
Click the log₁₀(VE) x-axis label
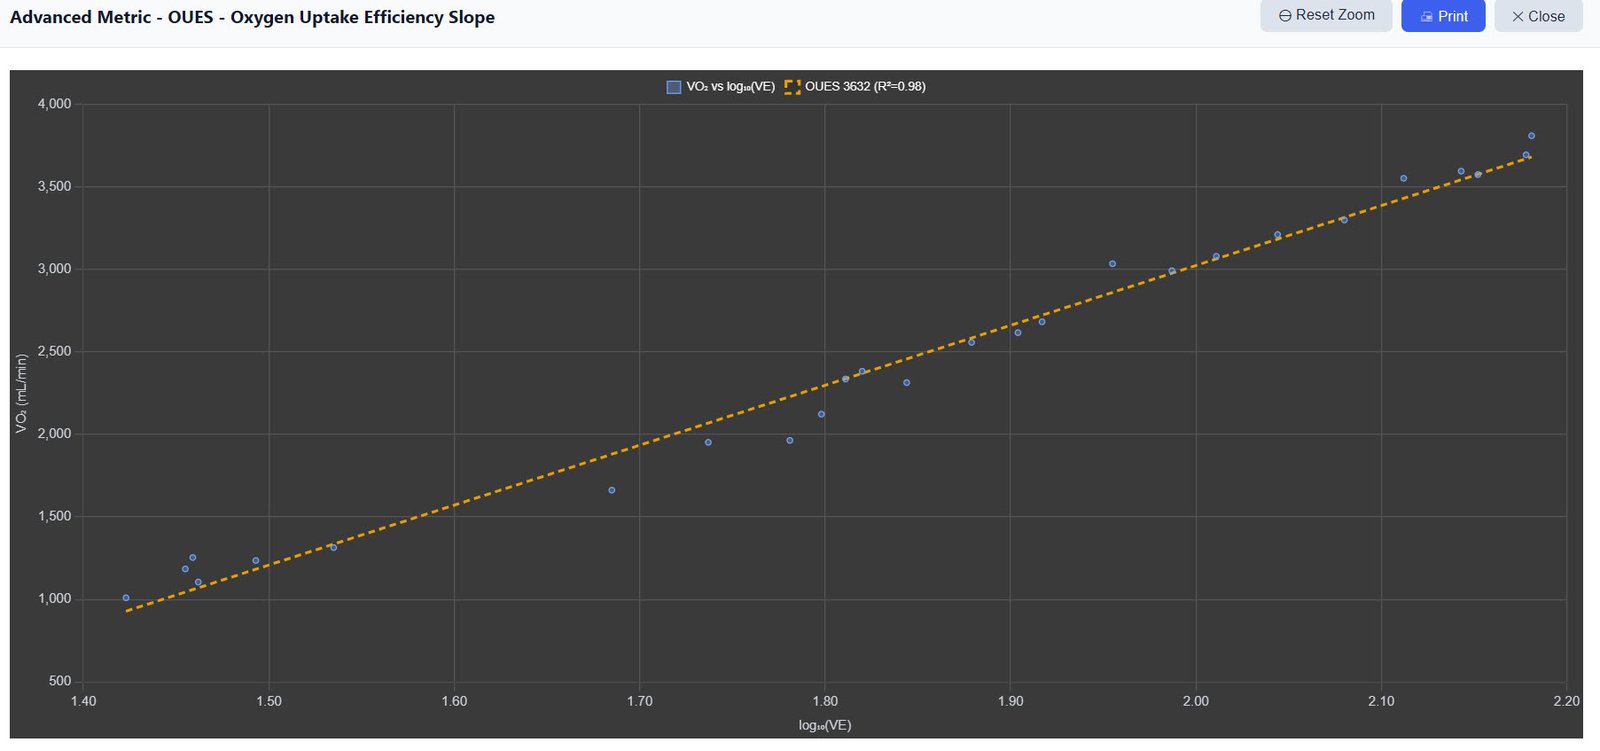tap(825, 725)
